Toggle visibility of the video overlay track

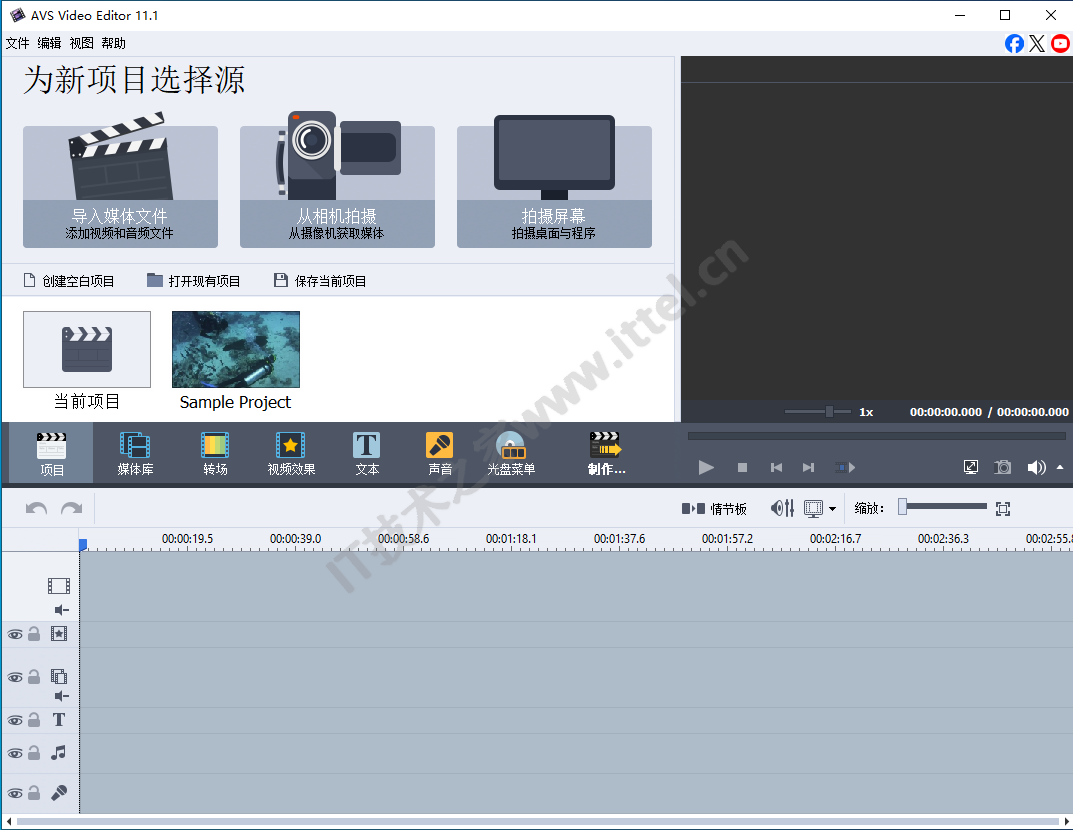(15, 677)
